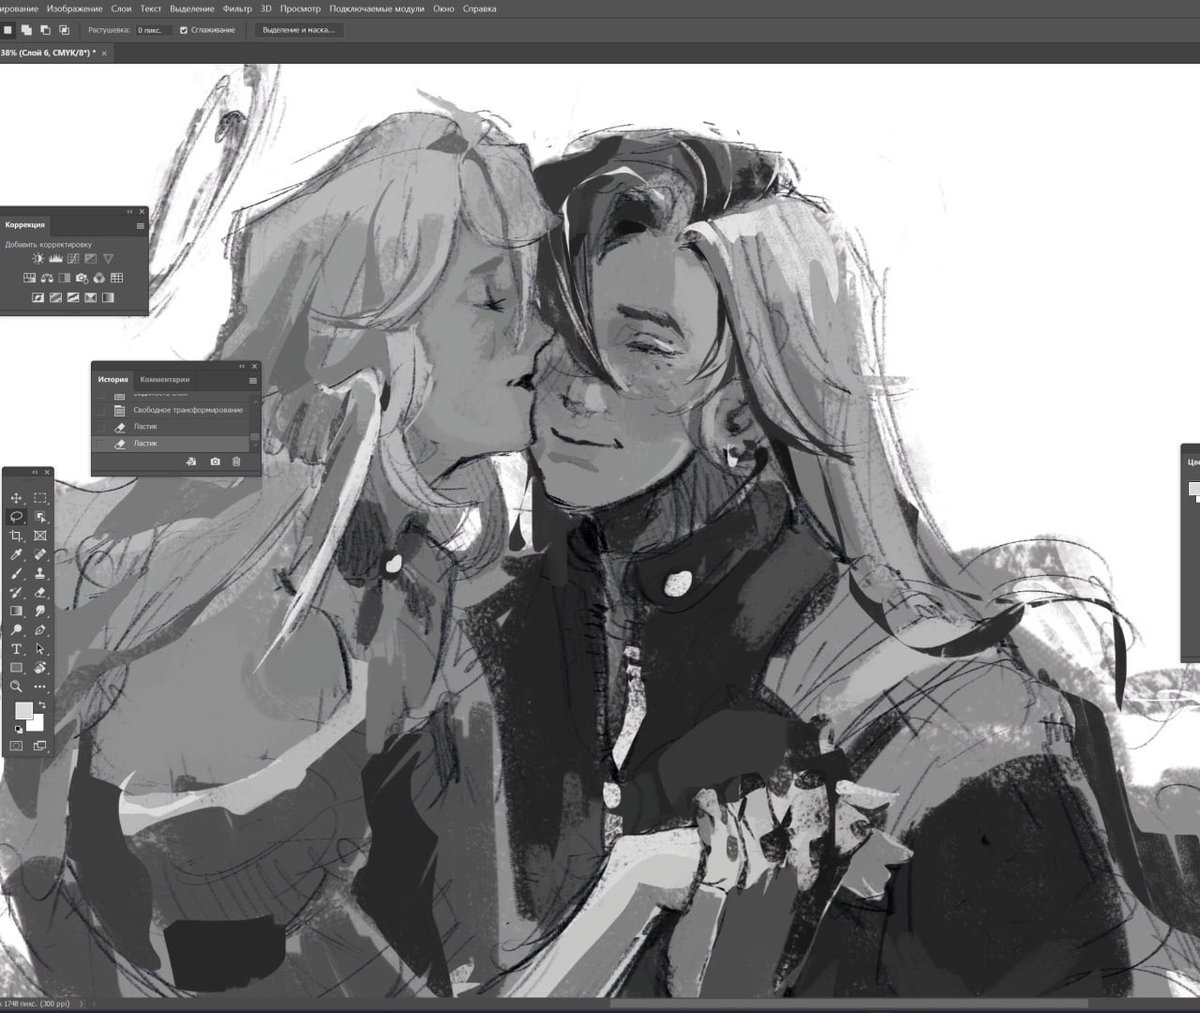The width and height of the screenshot is (1200, 1013).
Task: Add Threshold adjustment
Action: tap(73, 297)
